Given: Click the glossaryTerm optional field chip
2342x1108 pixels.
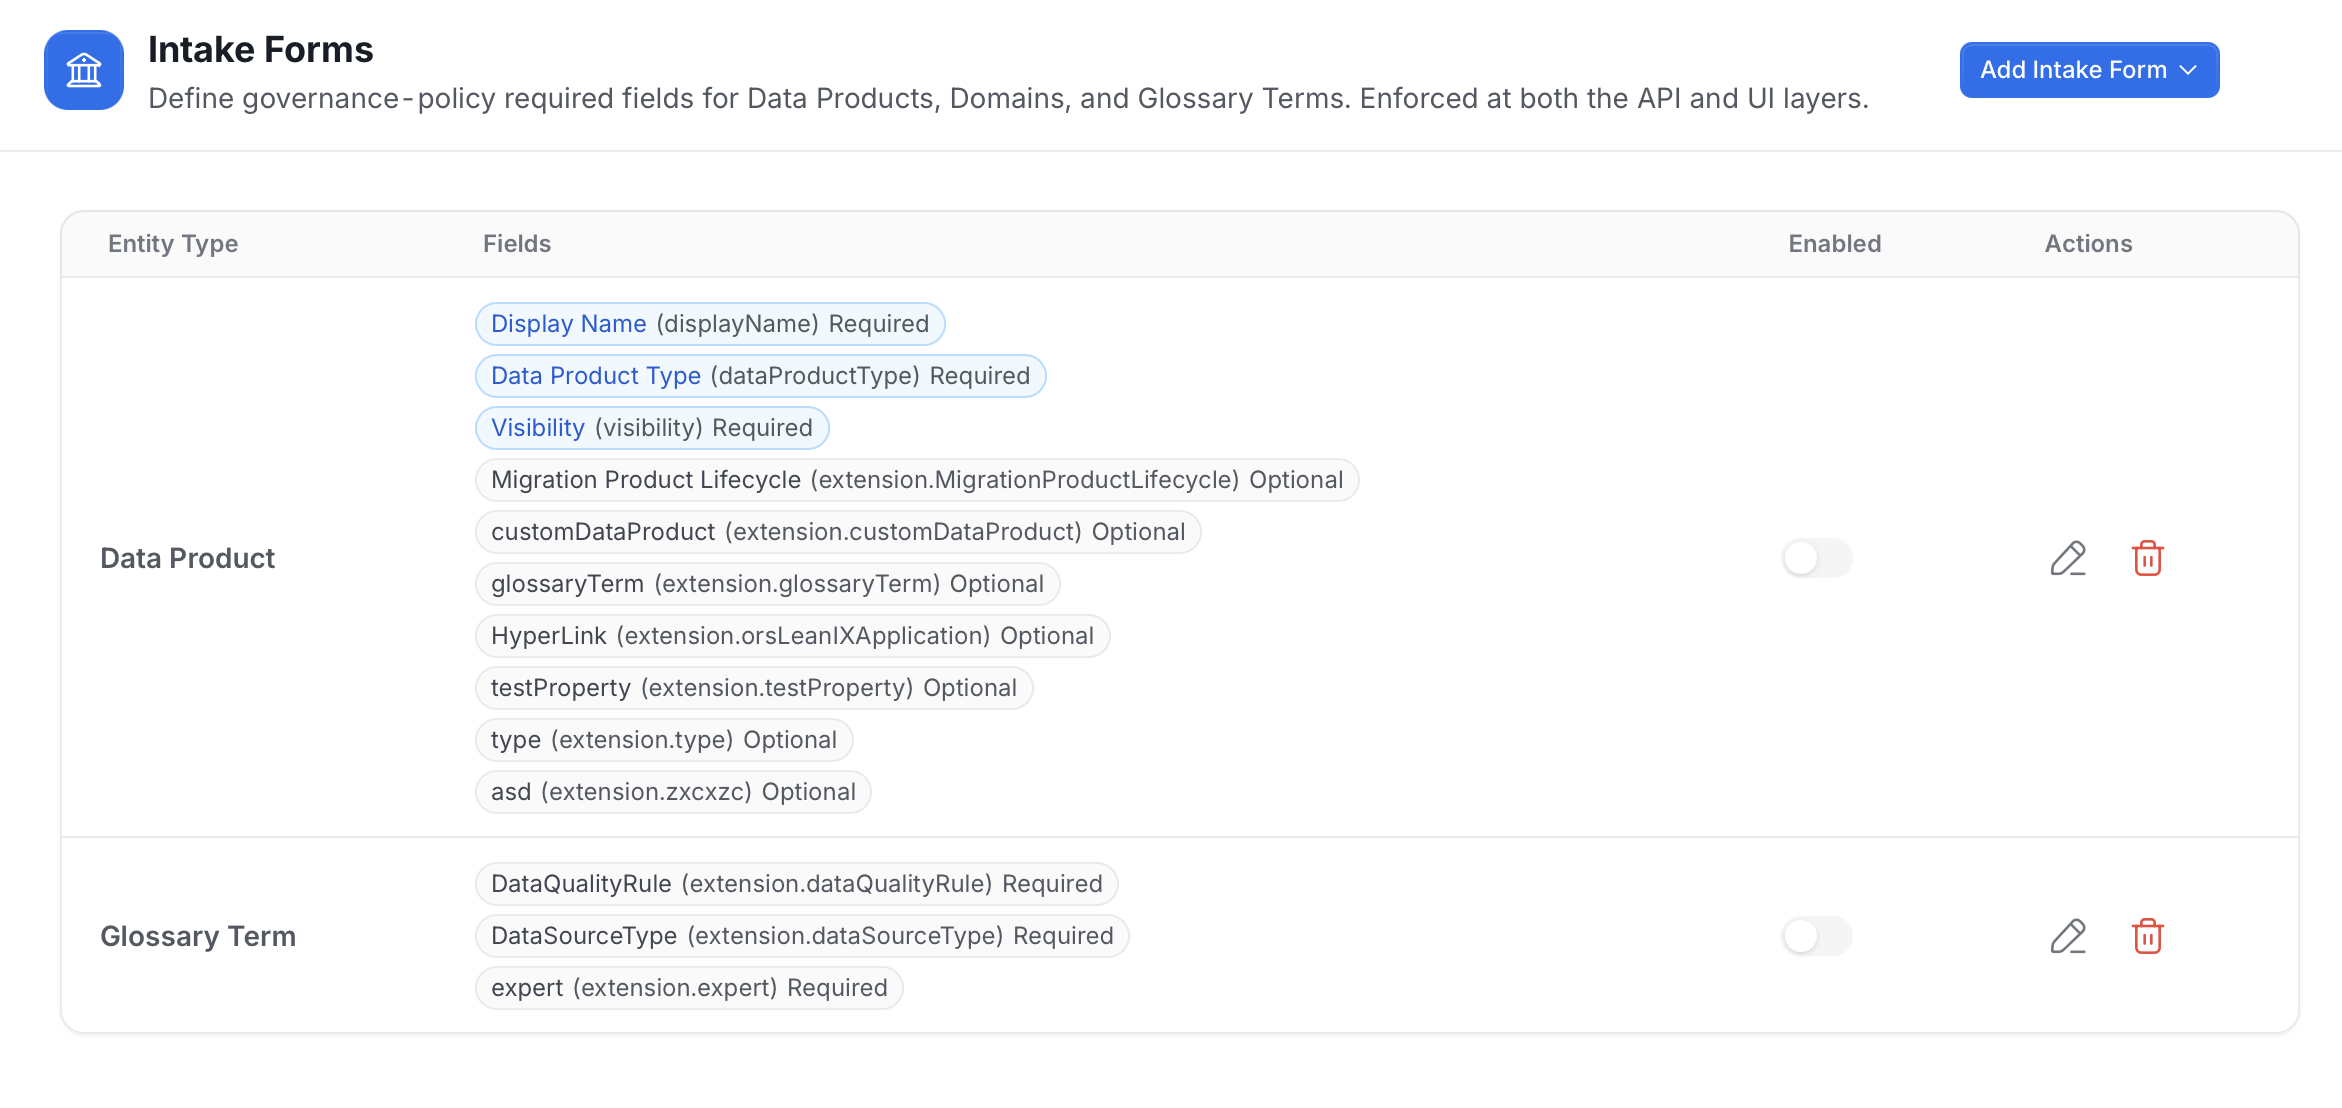Looking at the screenshot, I should point(767,584).
